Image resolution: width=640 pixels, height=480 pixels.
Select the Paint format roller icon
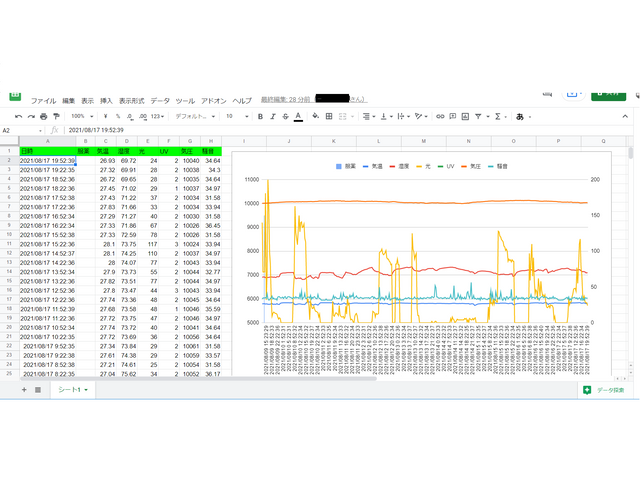click(56, 116)
